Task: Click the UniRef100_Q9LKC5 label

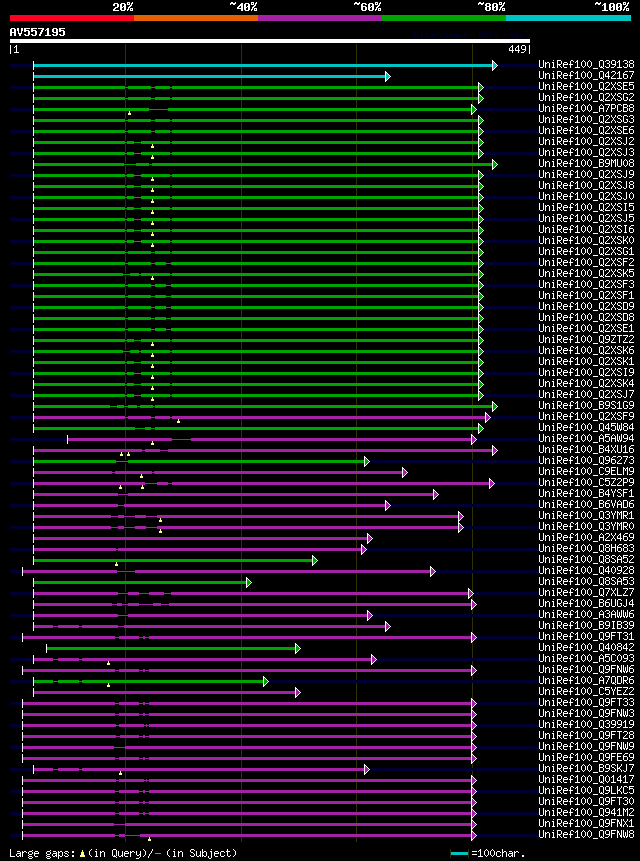Action: pyautogui.click(x=586, y=790)
